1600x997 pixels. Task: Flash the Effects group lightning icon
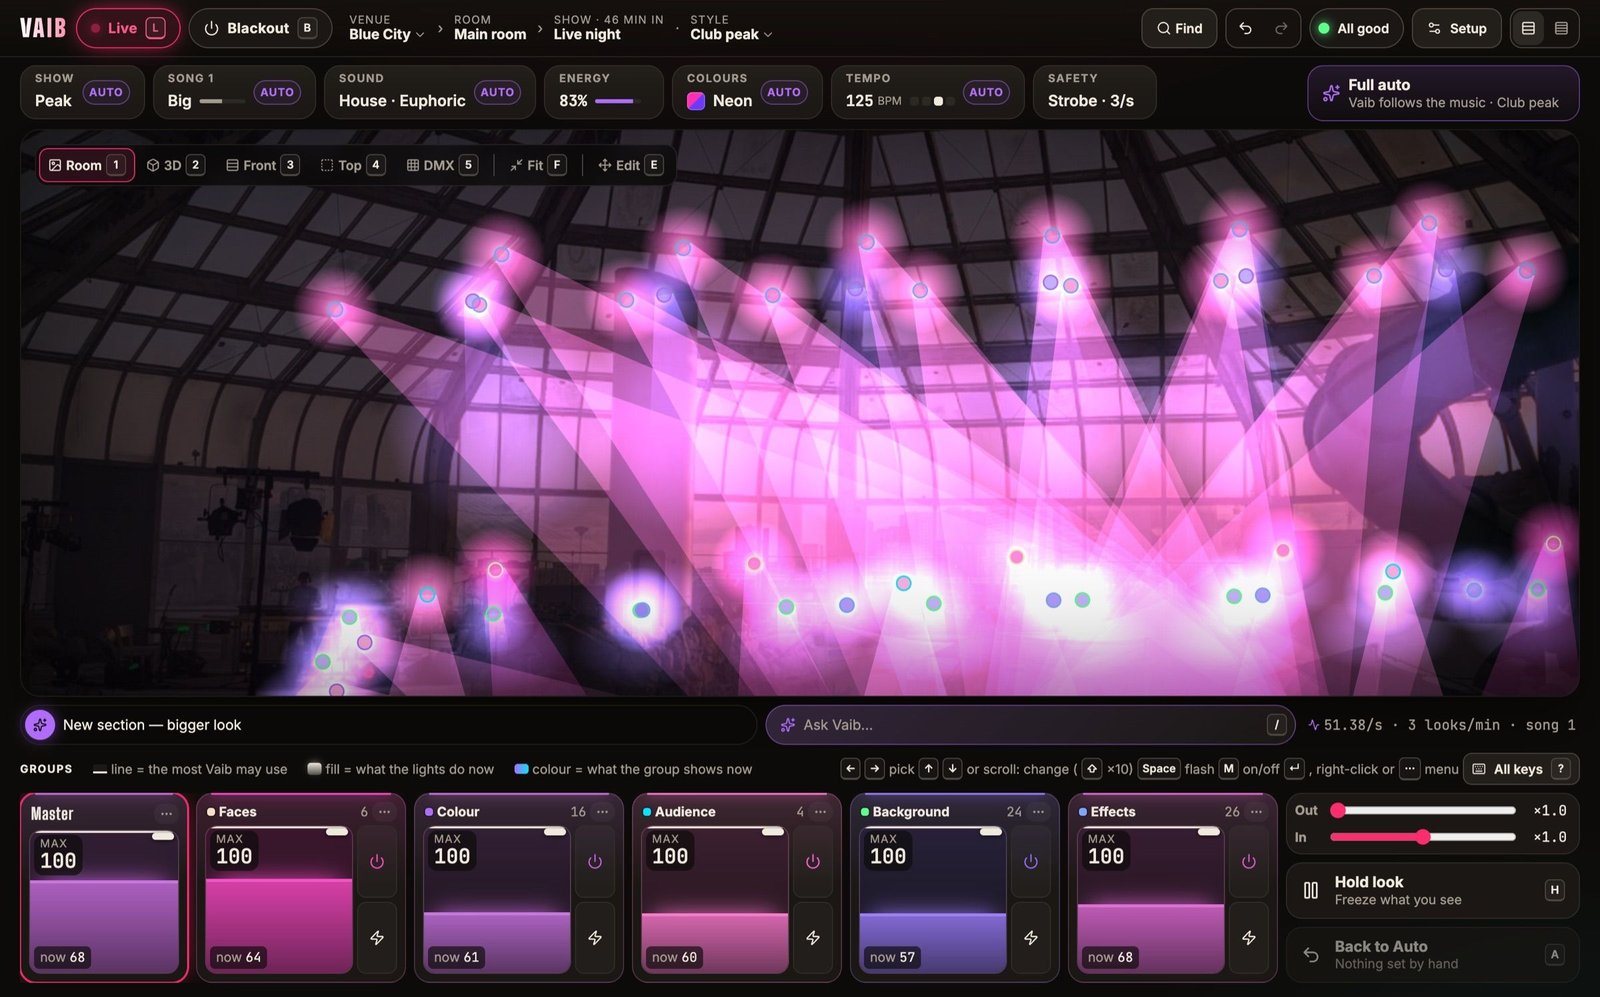pyautogui.click(x=1249, y=937)
